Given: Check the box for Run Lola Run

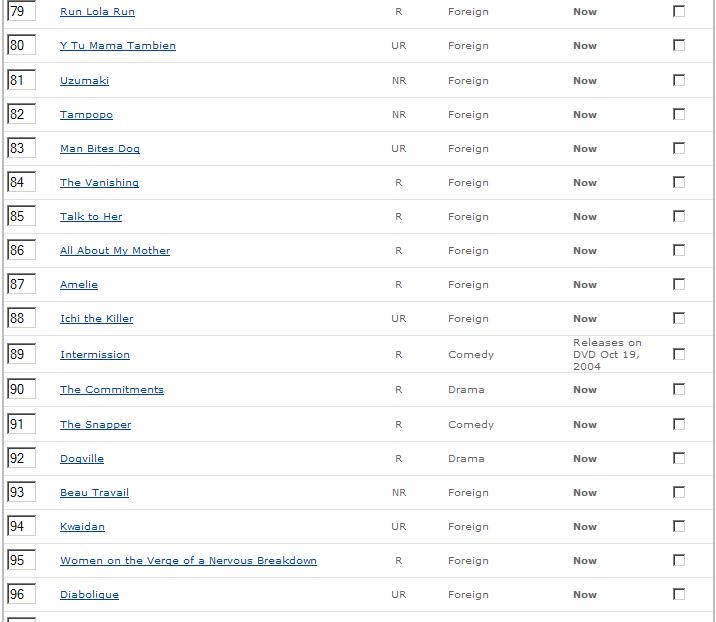Looking at the screenshot, I should point(679,11).
